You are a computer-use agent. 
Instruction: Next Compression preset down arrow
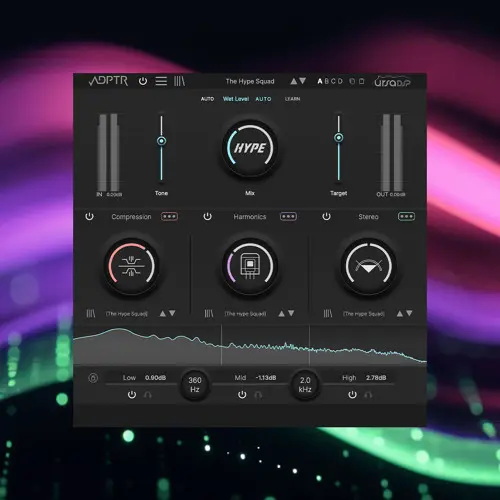[x=172, y=314]
